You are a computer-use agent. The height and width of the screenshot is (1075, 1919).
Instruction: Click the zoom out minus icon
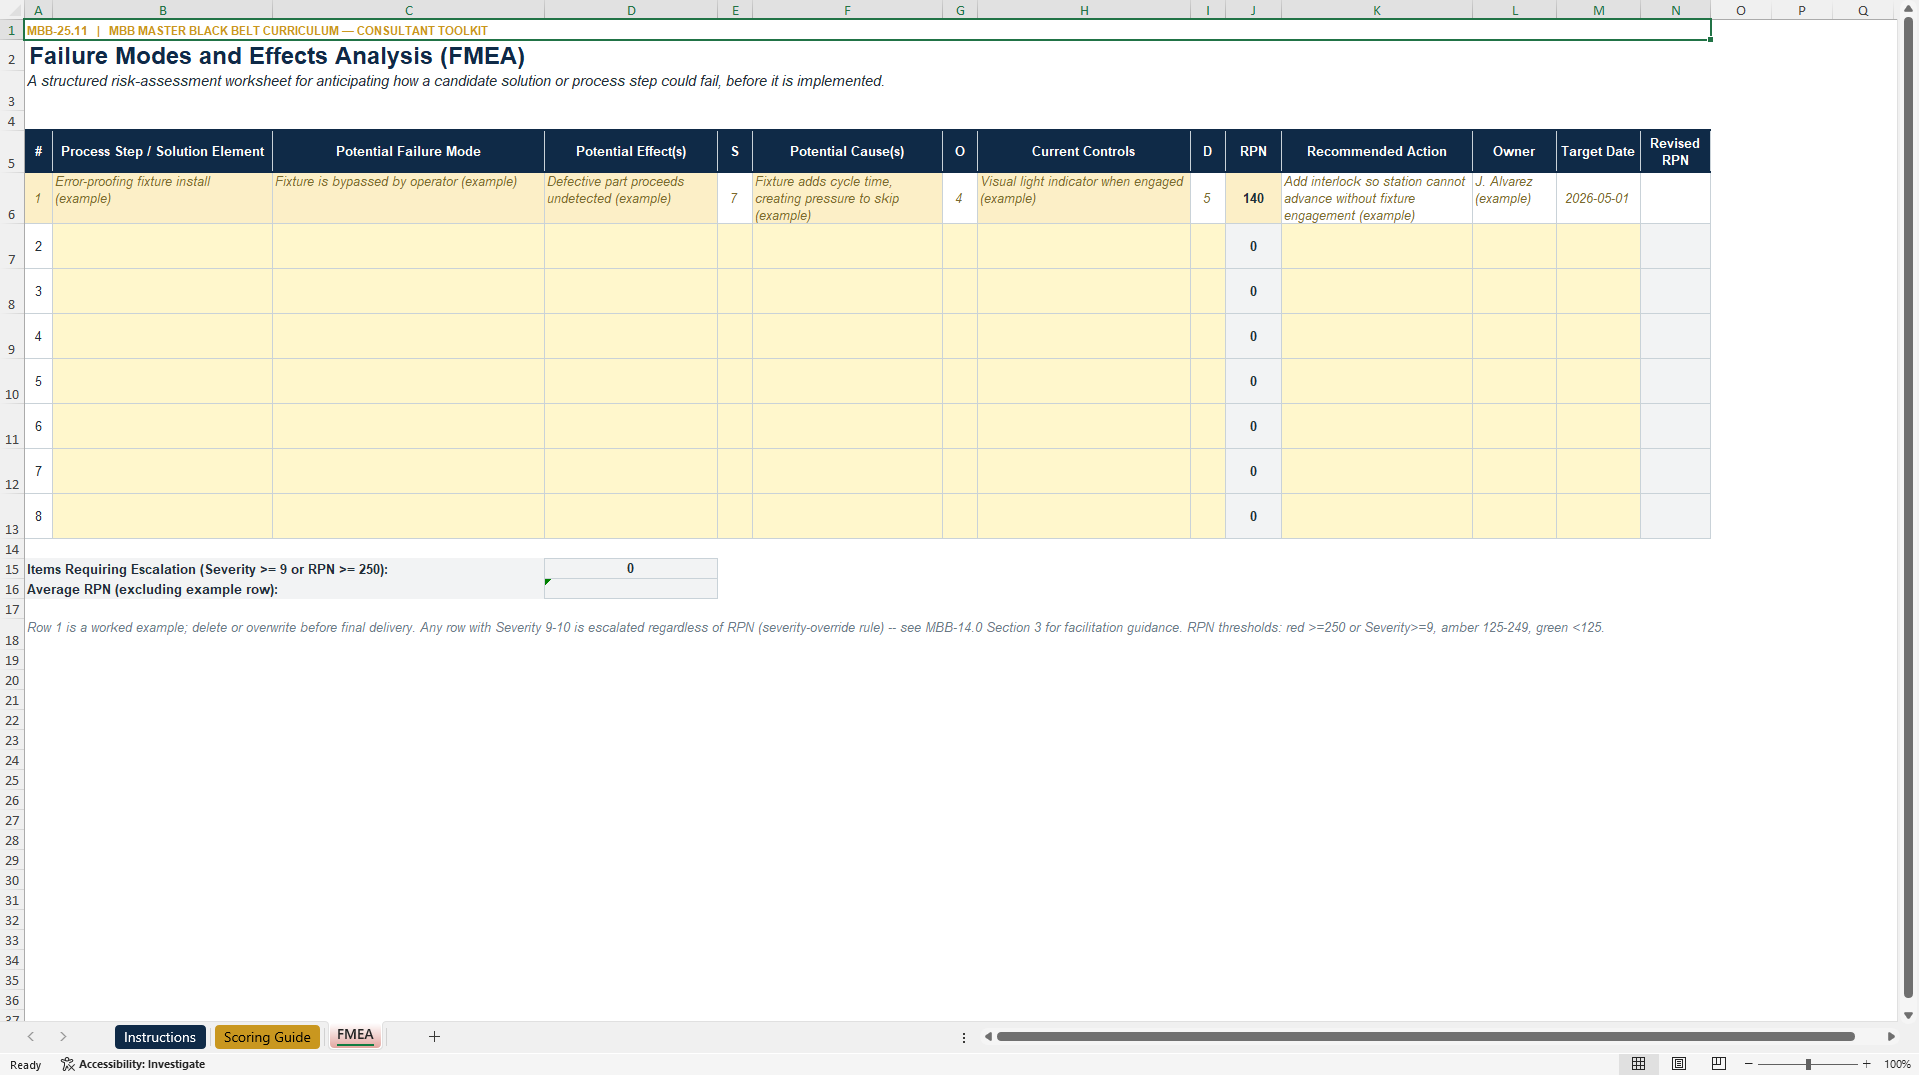click(x=1749, y=1064)
